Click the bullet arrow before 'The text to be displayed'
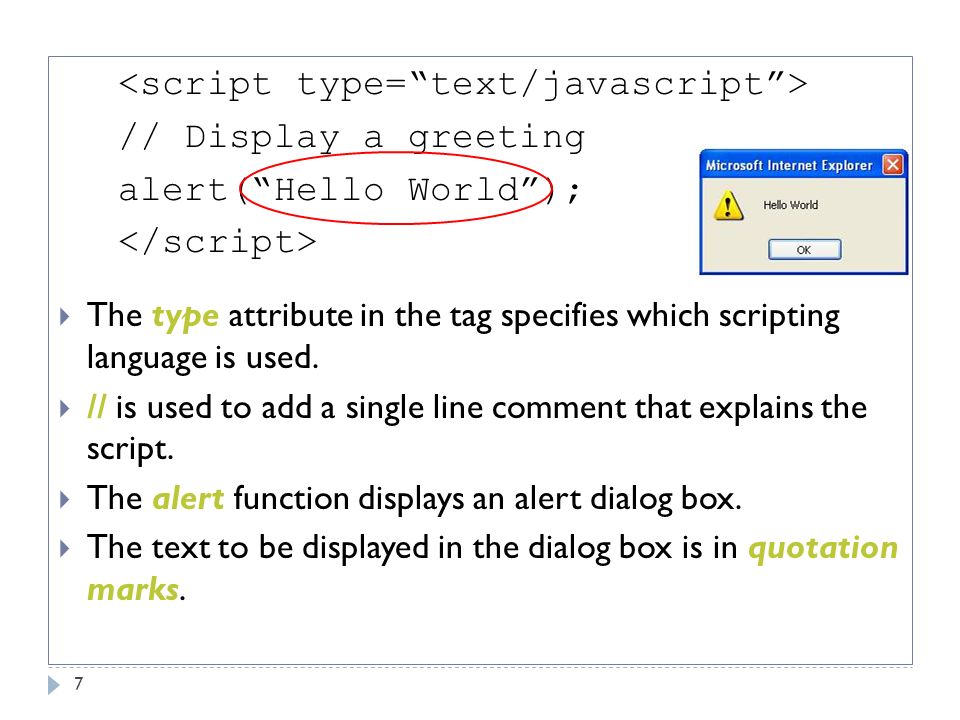The width and height of the screenshot is (960, 720). tap(65, 549)
